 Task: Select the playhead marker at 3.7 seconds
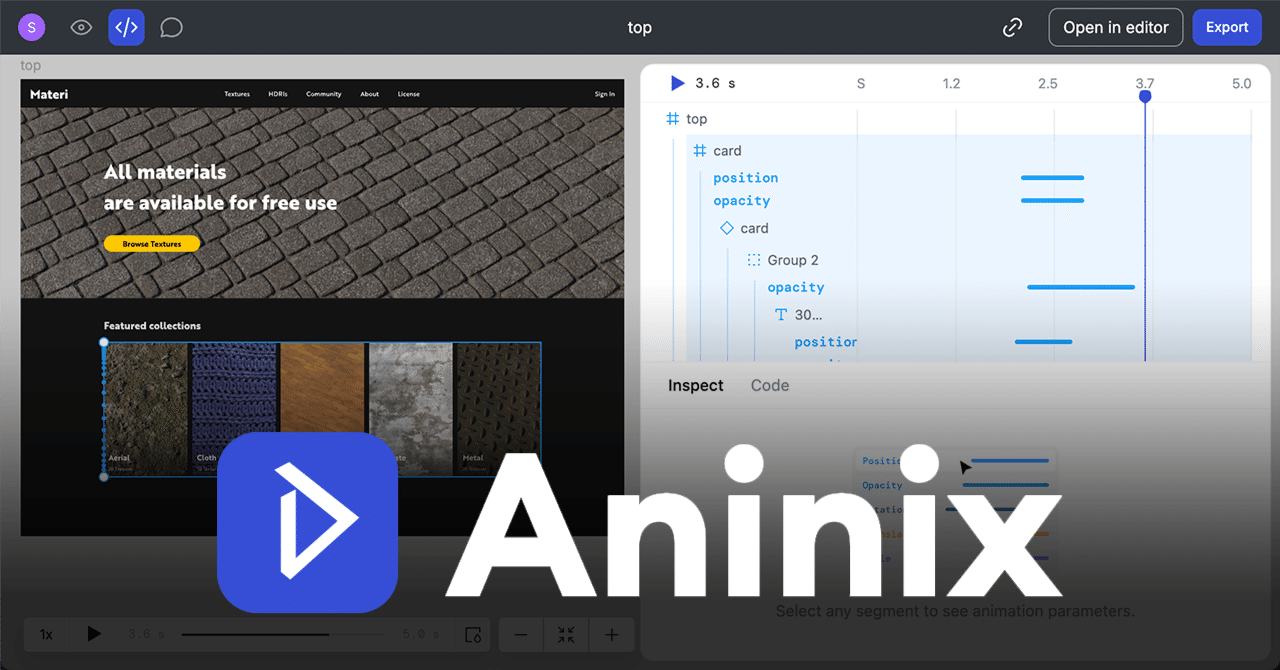[1144, 96]
